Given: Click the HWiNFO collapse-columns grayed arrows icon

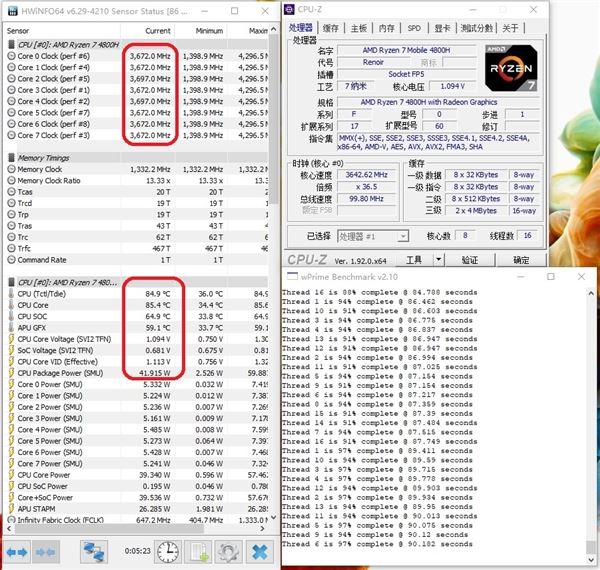Looking at the screenshot, I should (46, 552).
